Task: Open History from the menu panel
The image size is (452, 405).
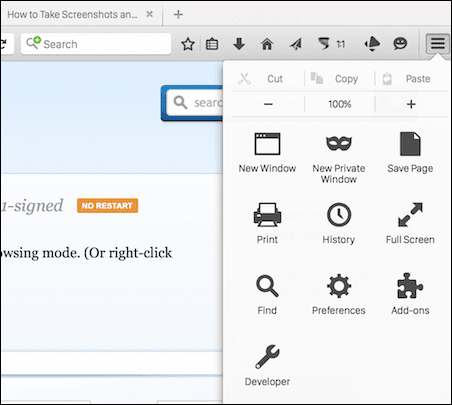Action: point(339,224)
